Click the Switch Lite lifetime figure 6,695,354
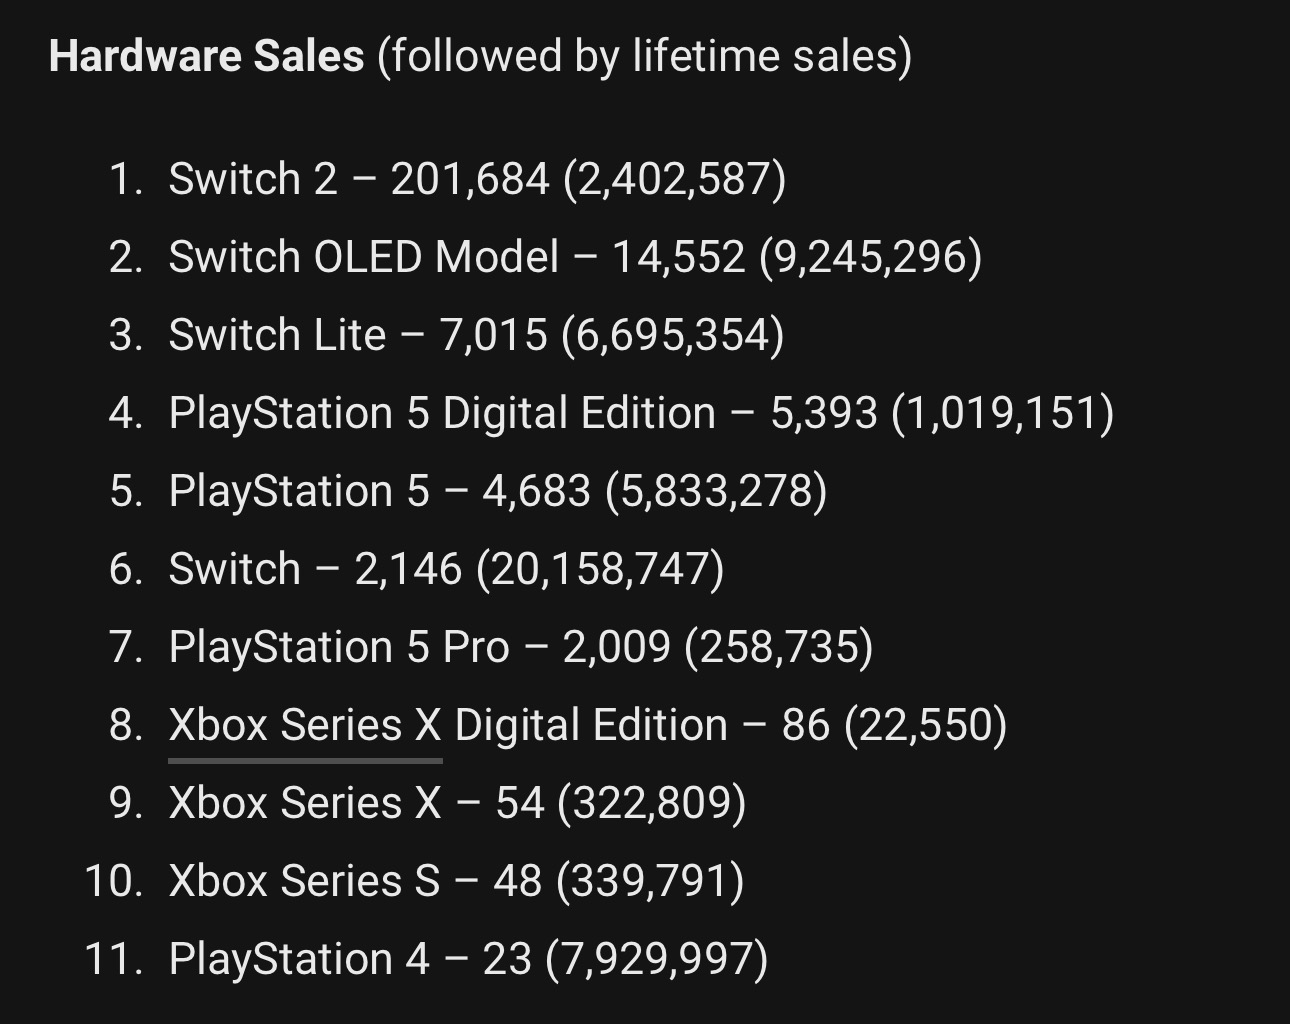This screenshot has height=1024, width=1290. click(672, 336)
